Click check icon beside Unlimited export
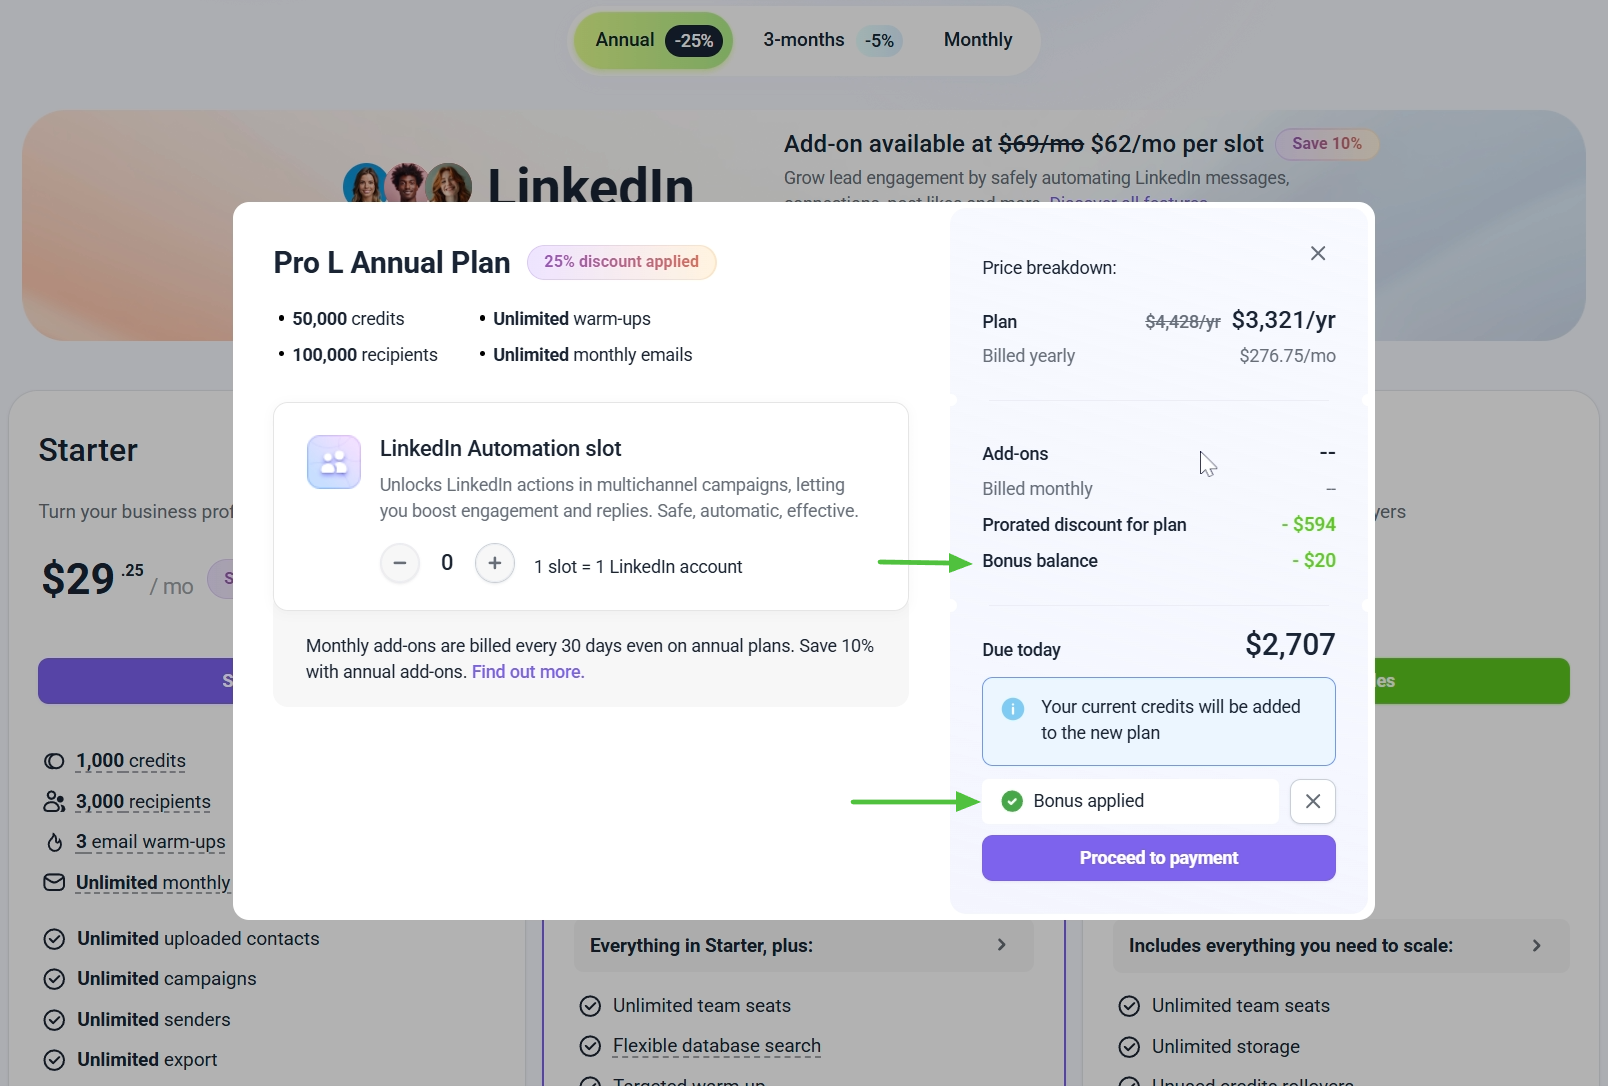Screen dimensions: 1608x1086 click(55, 1060)
